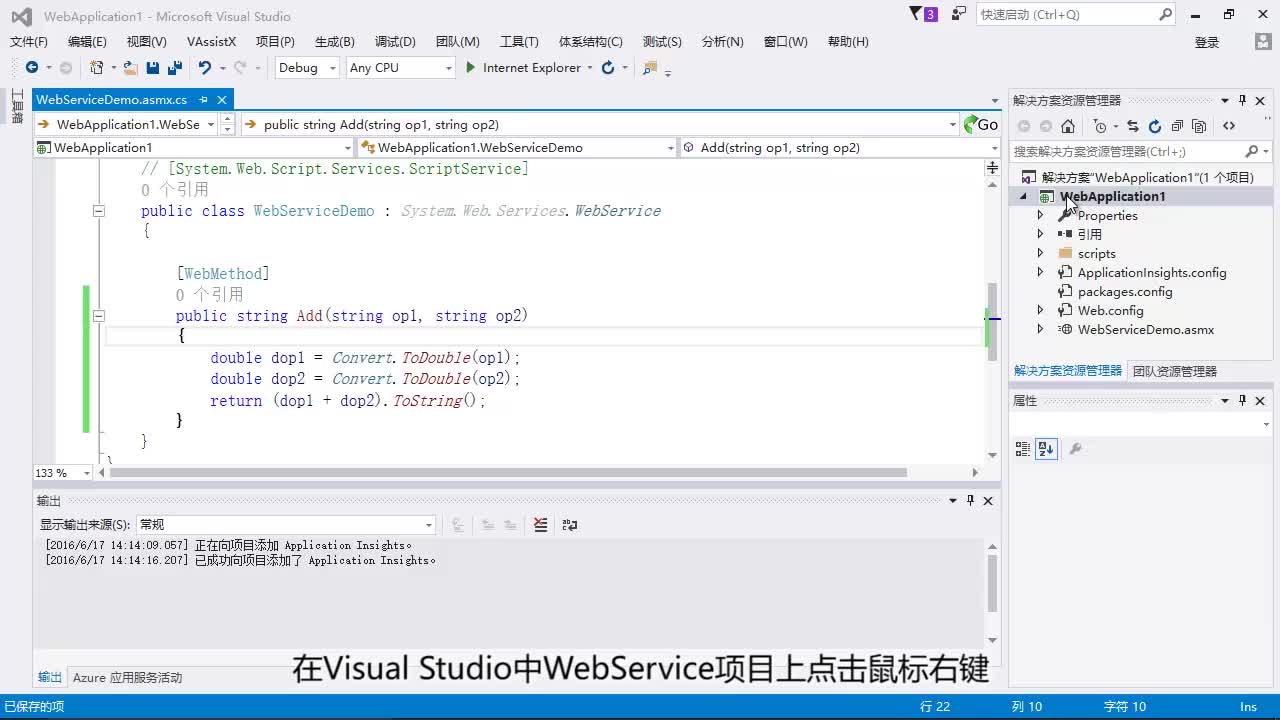Click the Save All toolbar icon
Screen dimensions: 1280x720
(175, 67)
